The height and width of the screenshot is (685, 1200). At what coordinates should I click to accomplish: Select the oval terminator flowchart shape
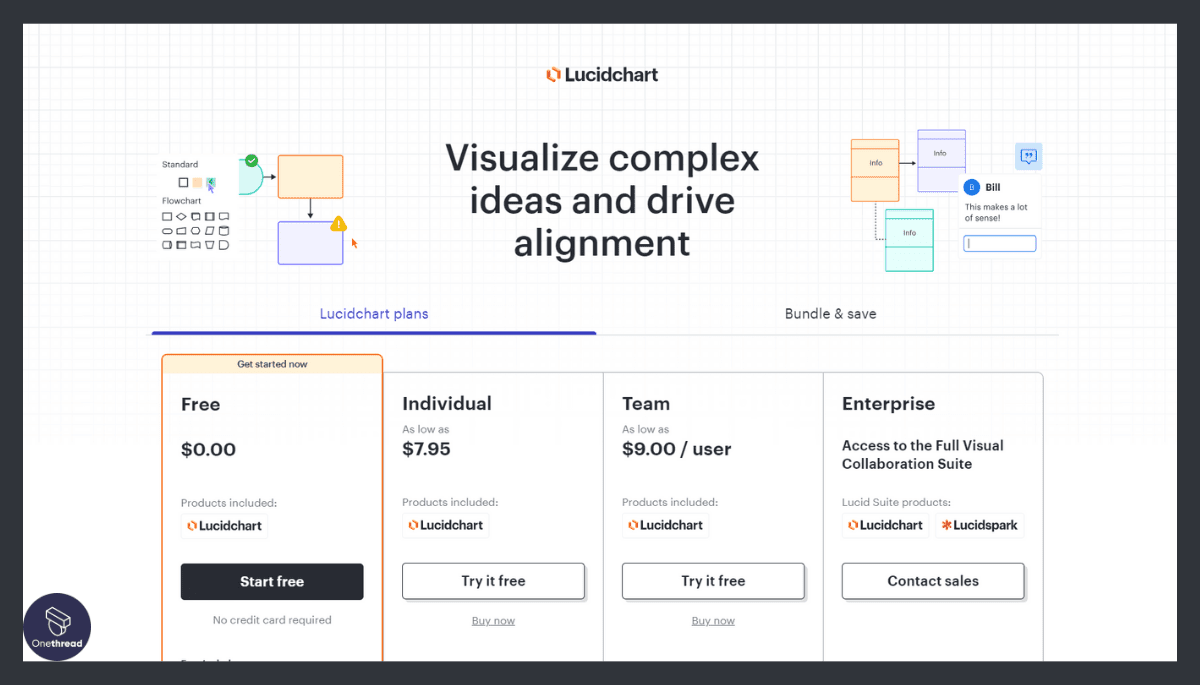[x=167, y=230]
